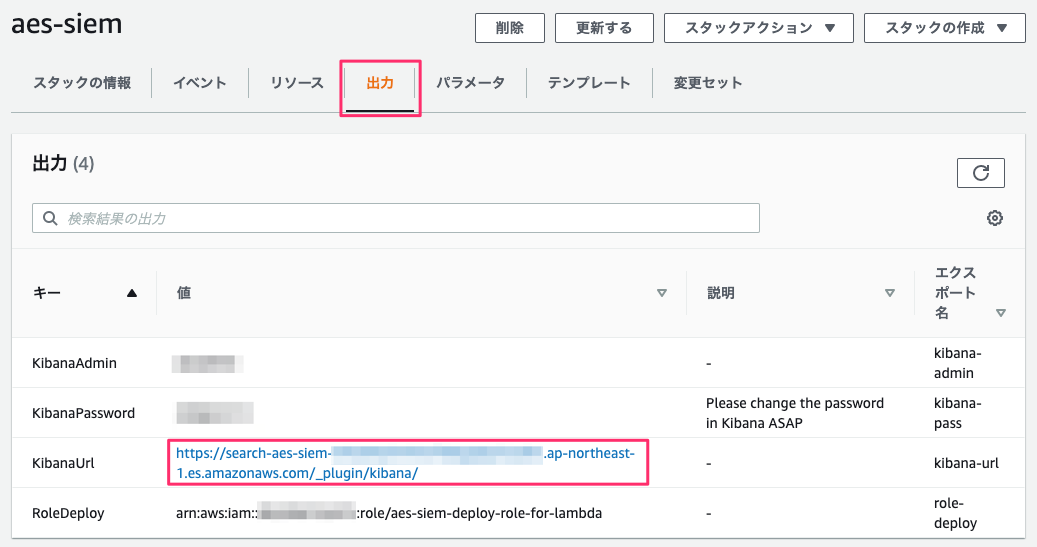1037x547 pixels.
Task: Switch to the パラメータ tab
Action: tap(470, 83)
